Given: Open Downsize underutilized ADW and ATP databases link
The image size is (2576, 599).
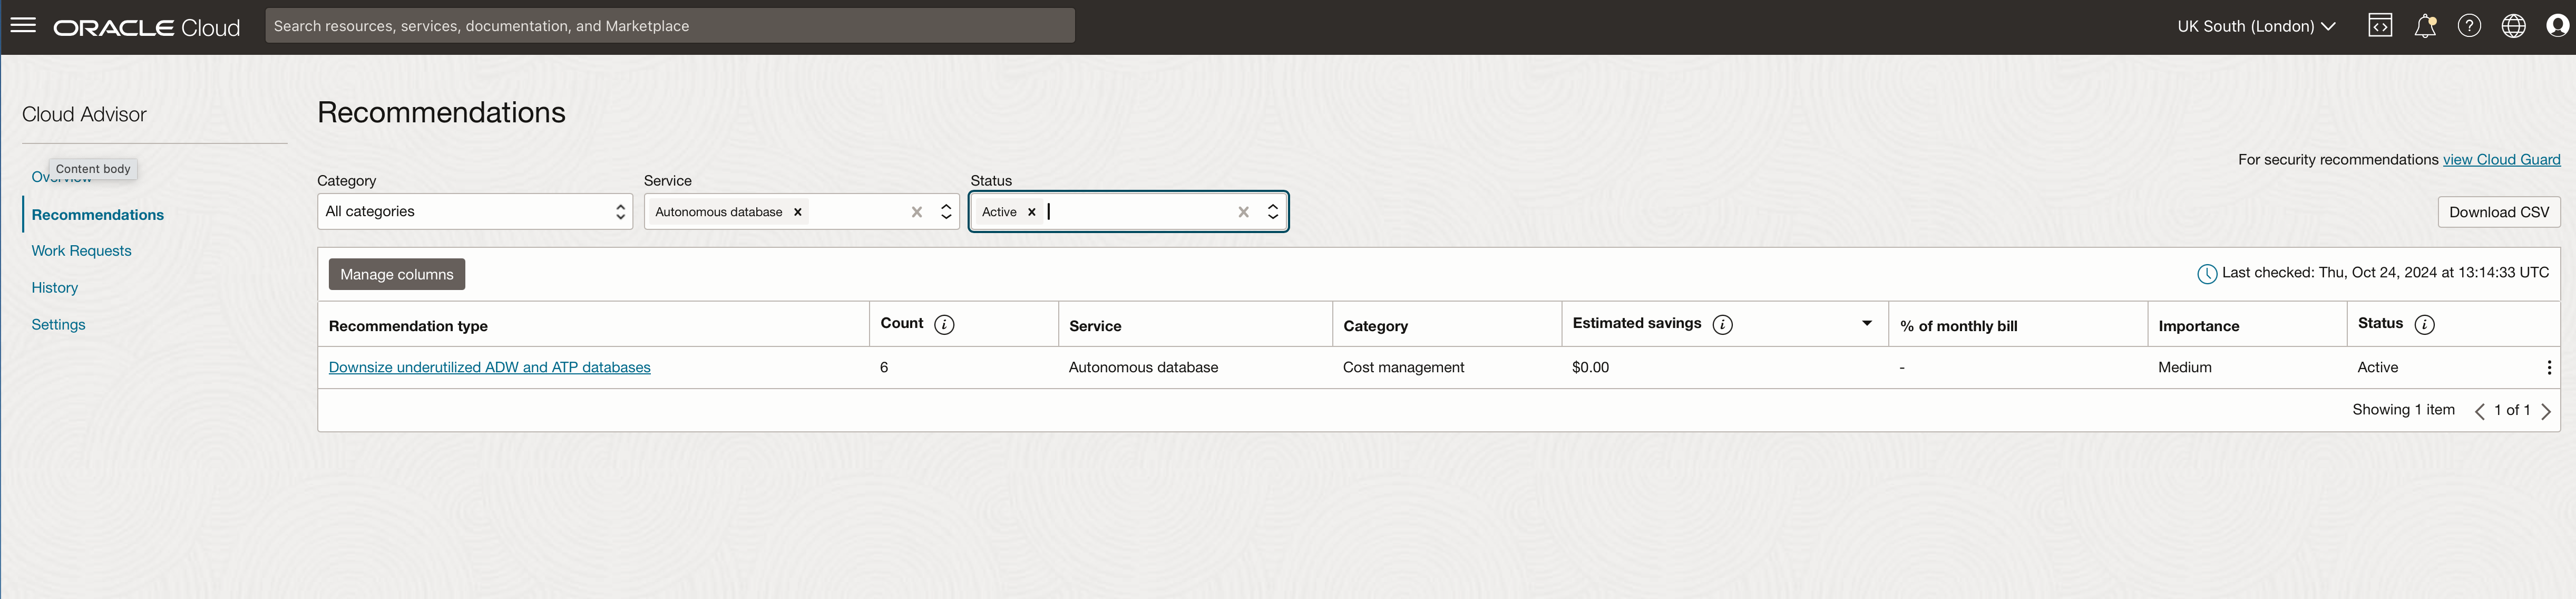Looking at the screenshot, I should point(489,368).
